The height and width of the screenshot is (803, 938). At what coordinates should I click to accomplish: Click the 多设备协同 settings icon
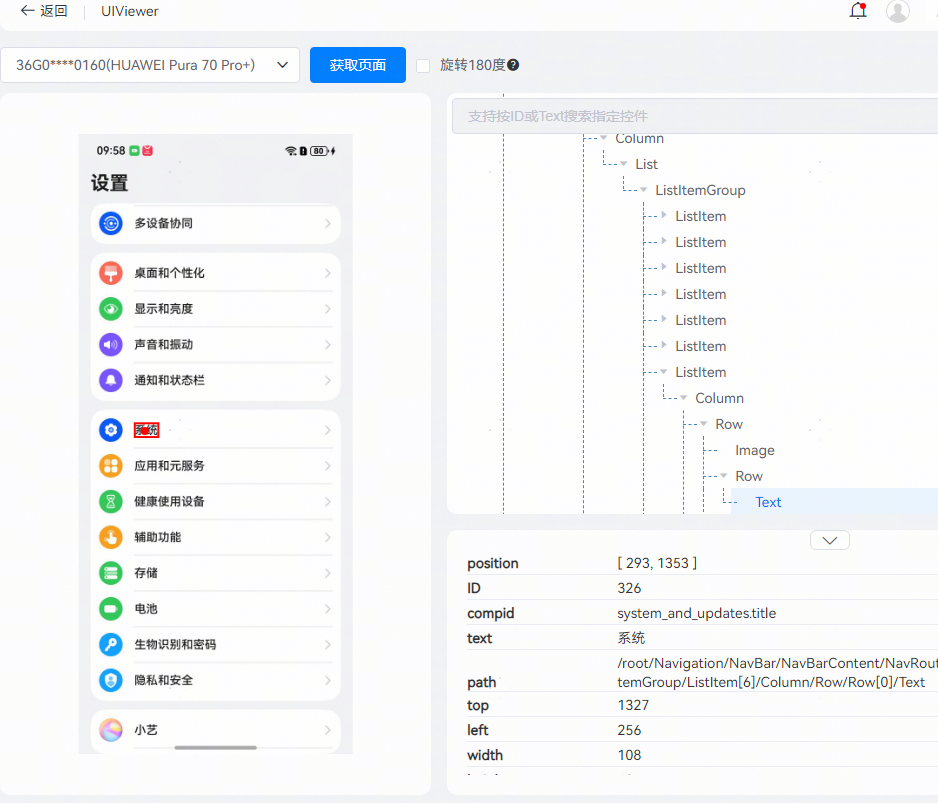(111, 224)
